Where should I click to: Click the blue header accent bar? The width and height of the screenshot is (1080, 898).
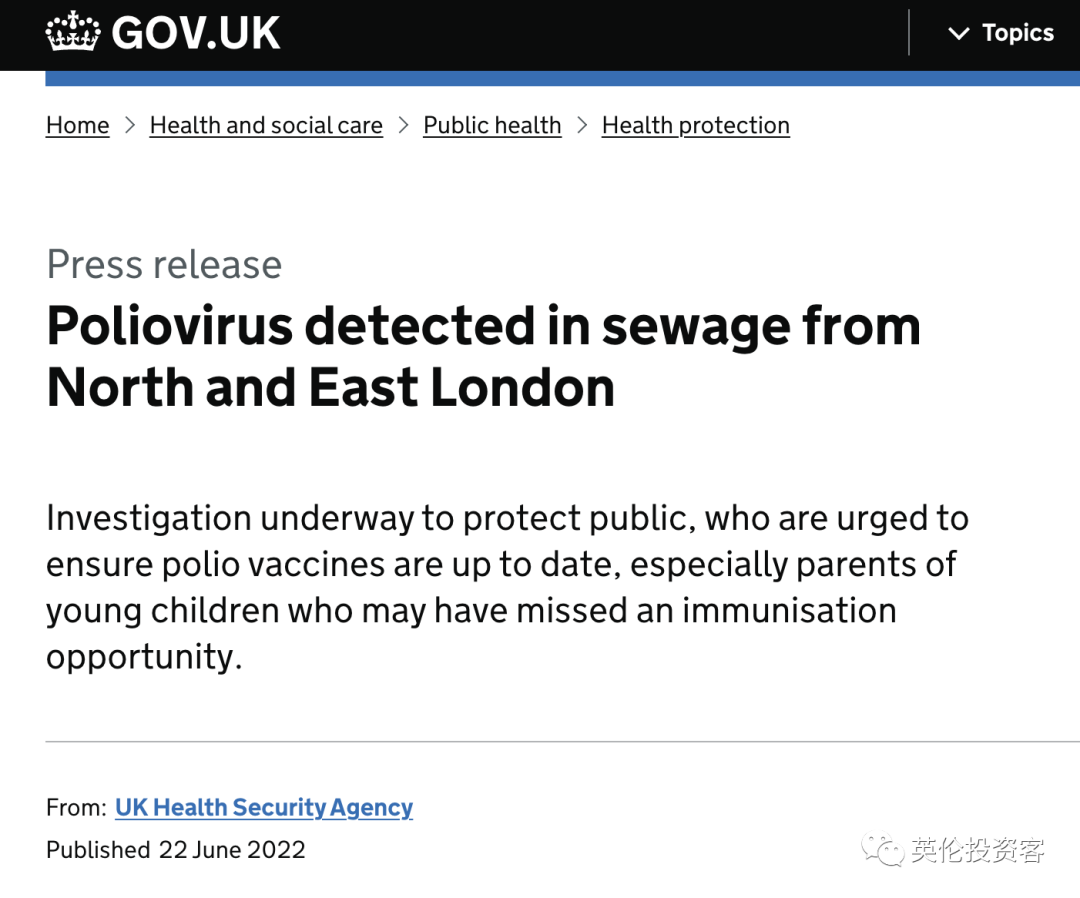click(x=563, y=78)
